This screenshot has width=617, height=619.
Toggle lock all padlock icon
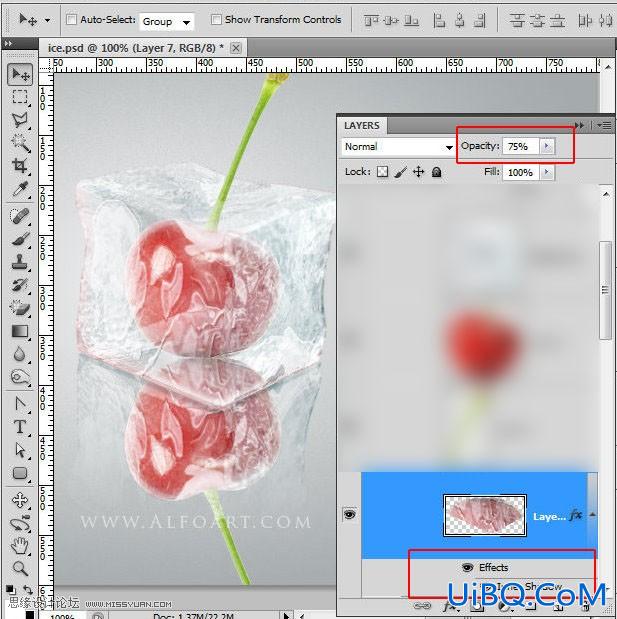[x=437, y=172]
